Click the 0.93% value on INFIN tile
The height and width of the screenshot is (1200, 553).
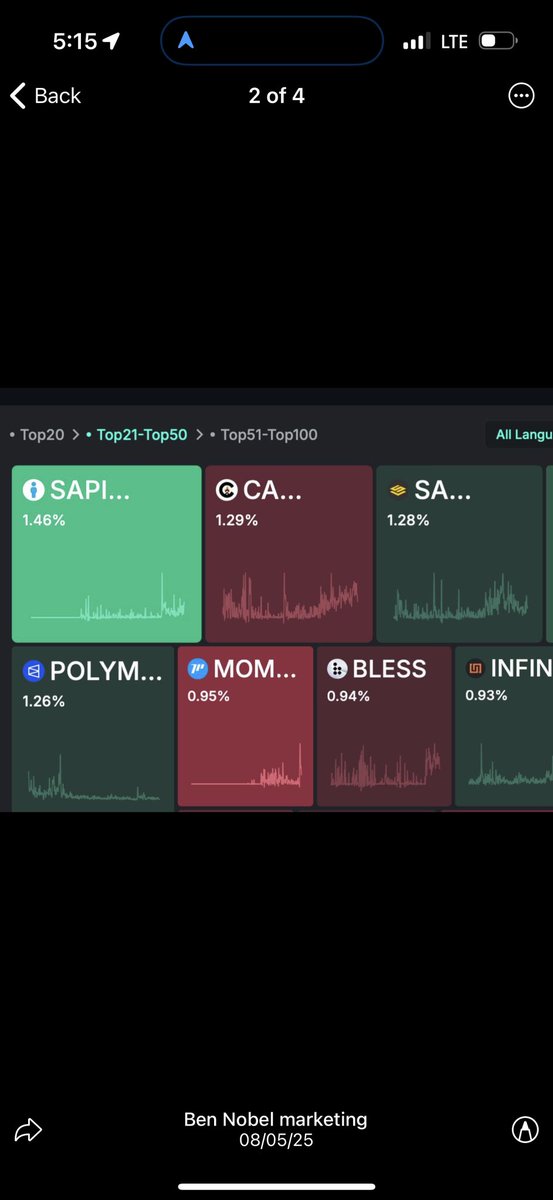[486, 695]
